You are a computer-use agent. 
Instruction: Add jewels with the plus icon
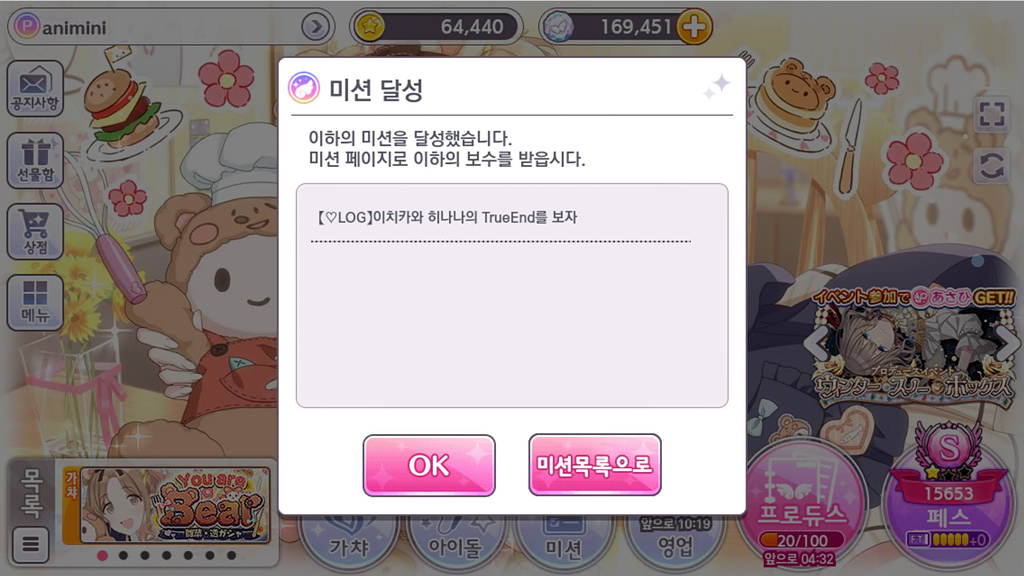pos(694,27)
